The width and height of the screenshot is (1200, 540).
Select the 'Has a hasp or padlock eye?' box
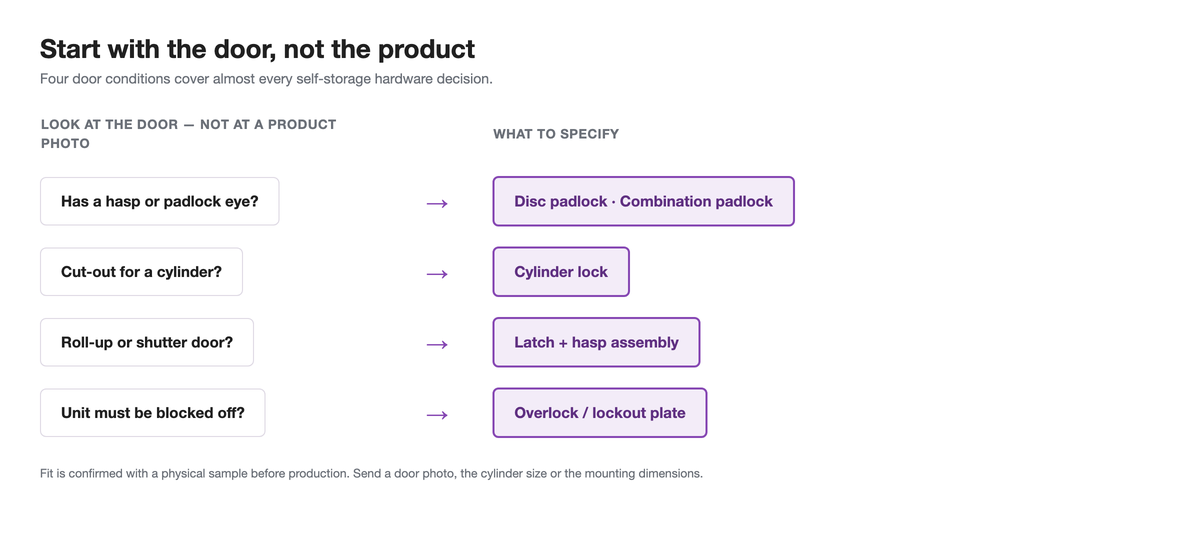(160, 201)
